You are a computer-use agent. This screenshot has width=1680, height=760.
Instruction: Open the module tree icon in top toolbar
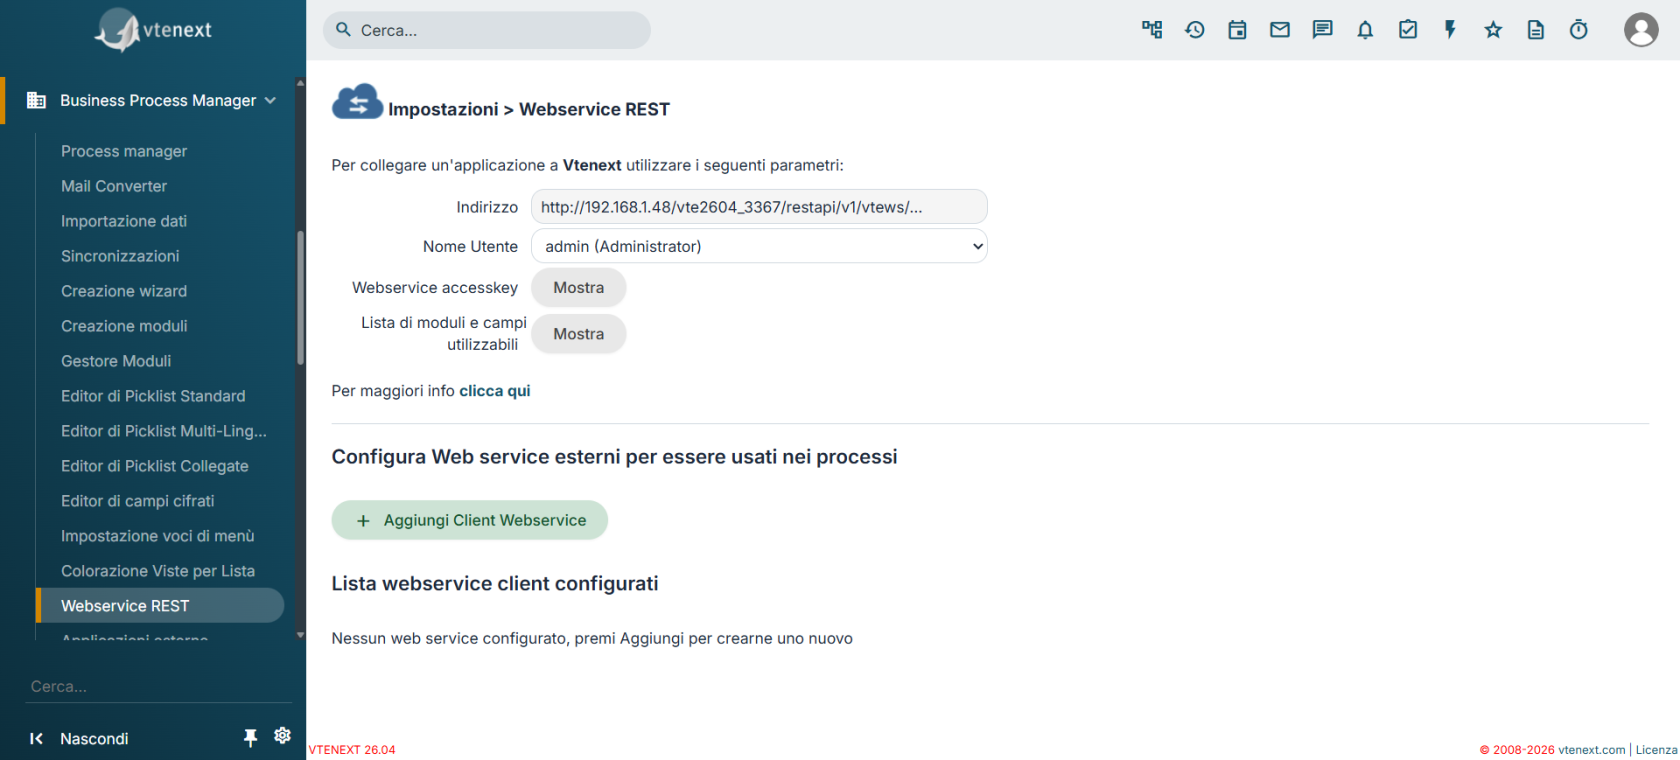[x=1152, y=30]
